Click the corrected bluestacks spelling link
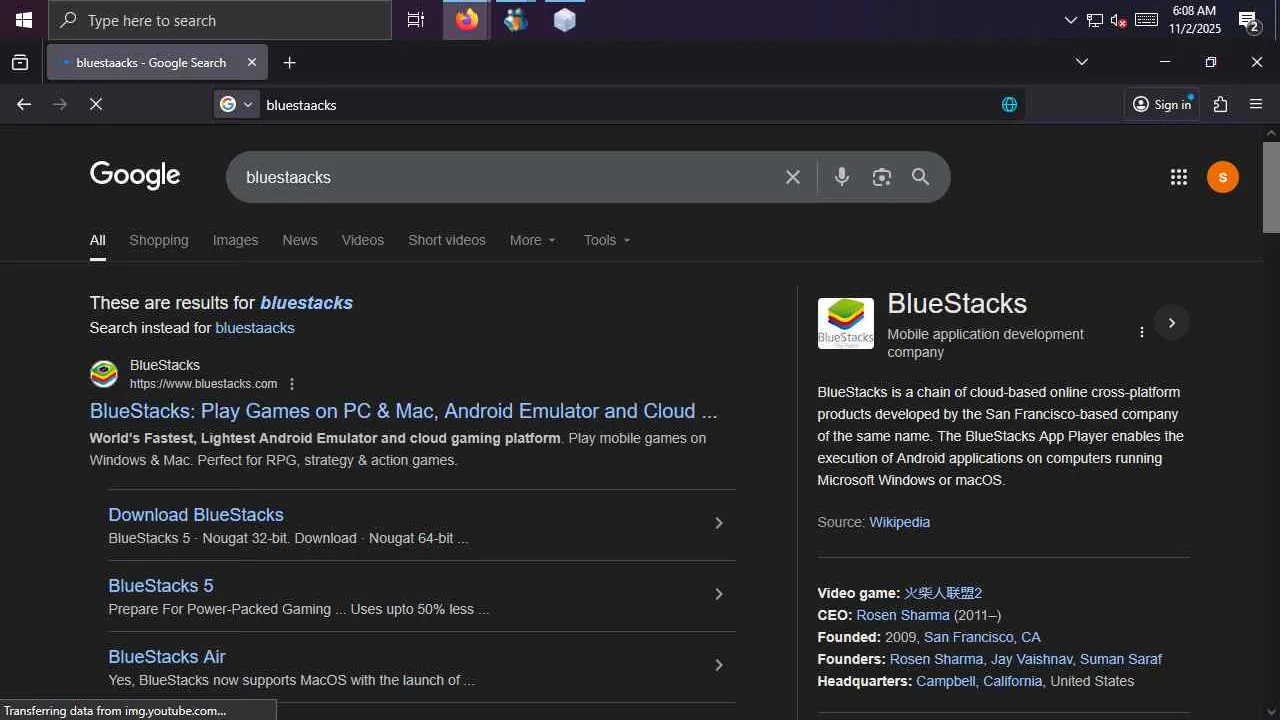This screenshot has width=1280, height=720. coord(306,303)
